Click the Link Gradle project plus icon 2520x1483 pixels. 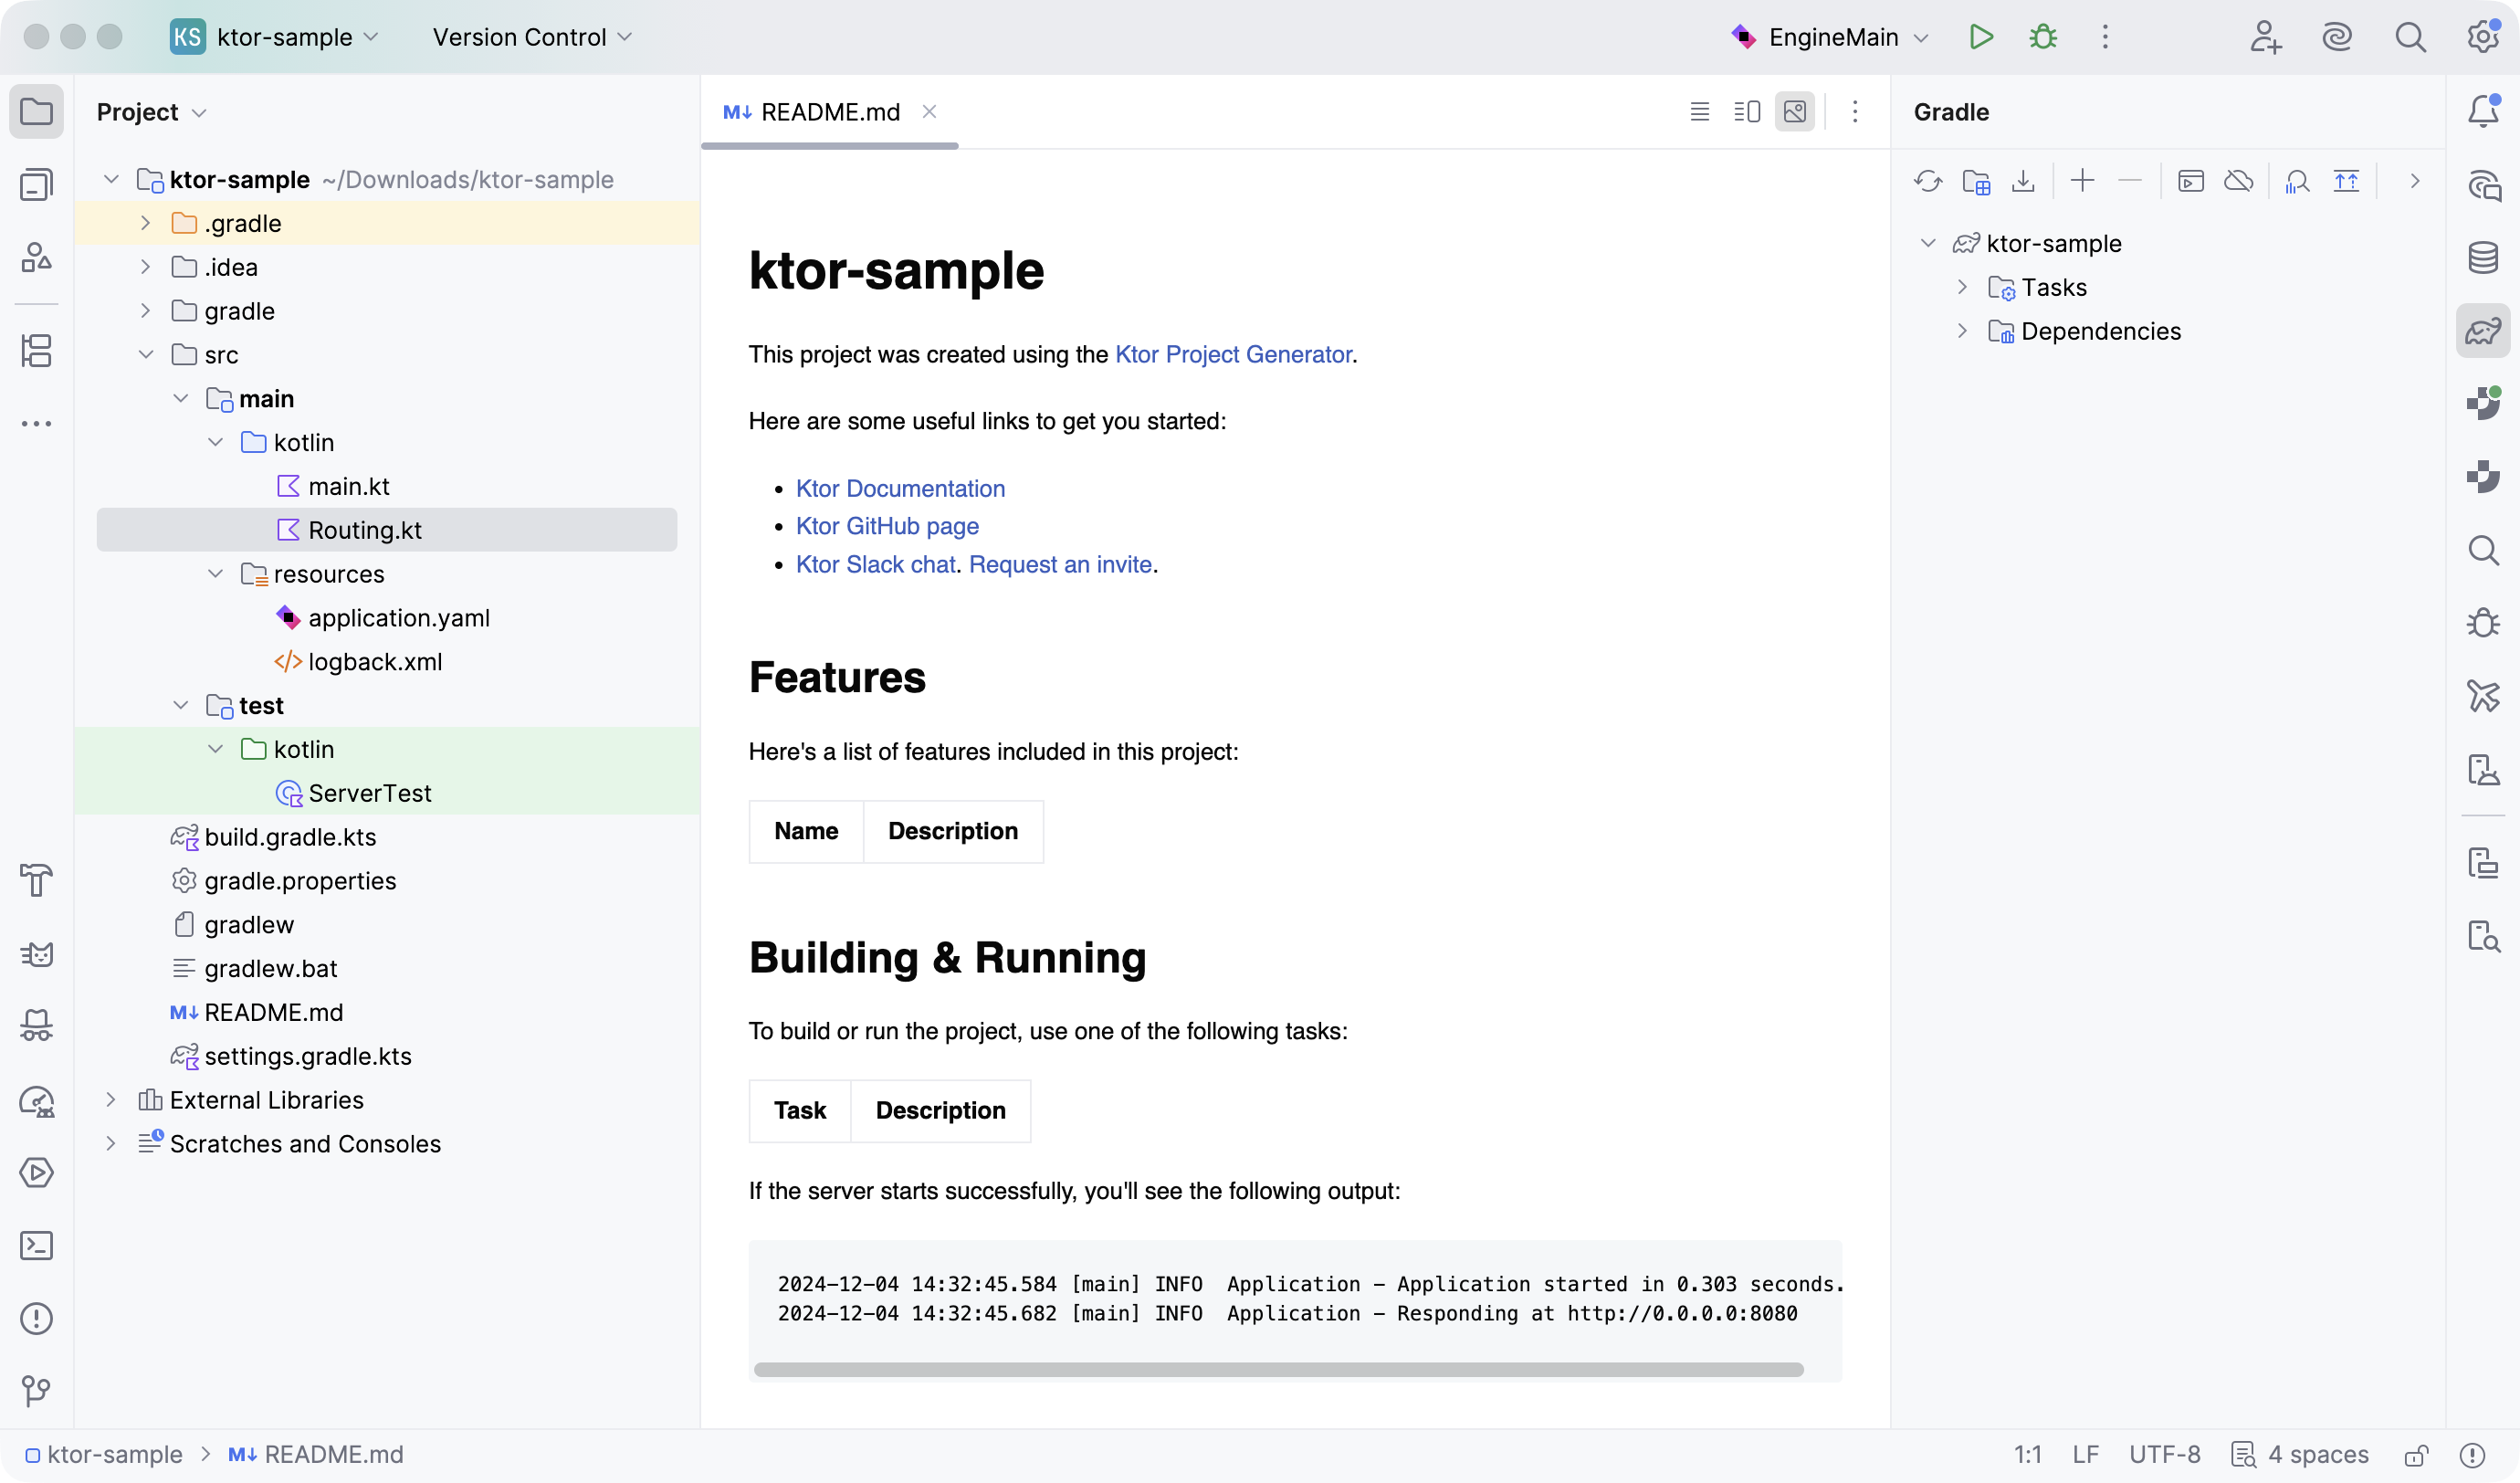coord(2083,181)
